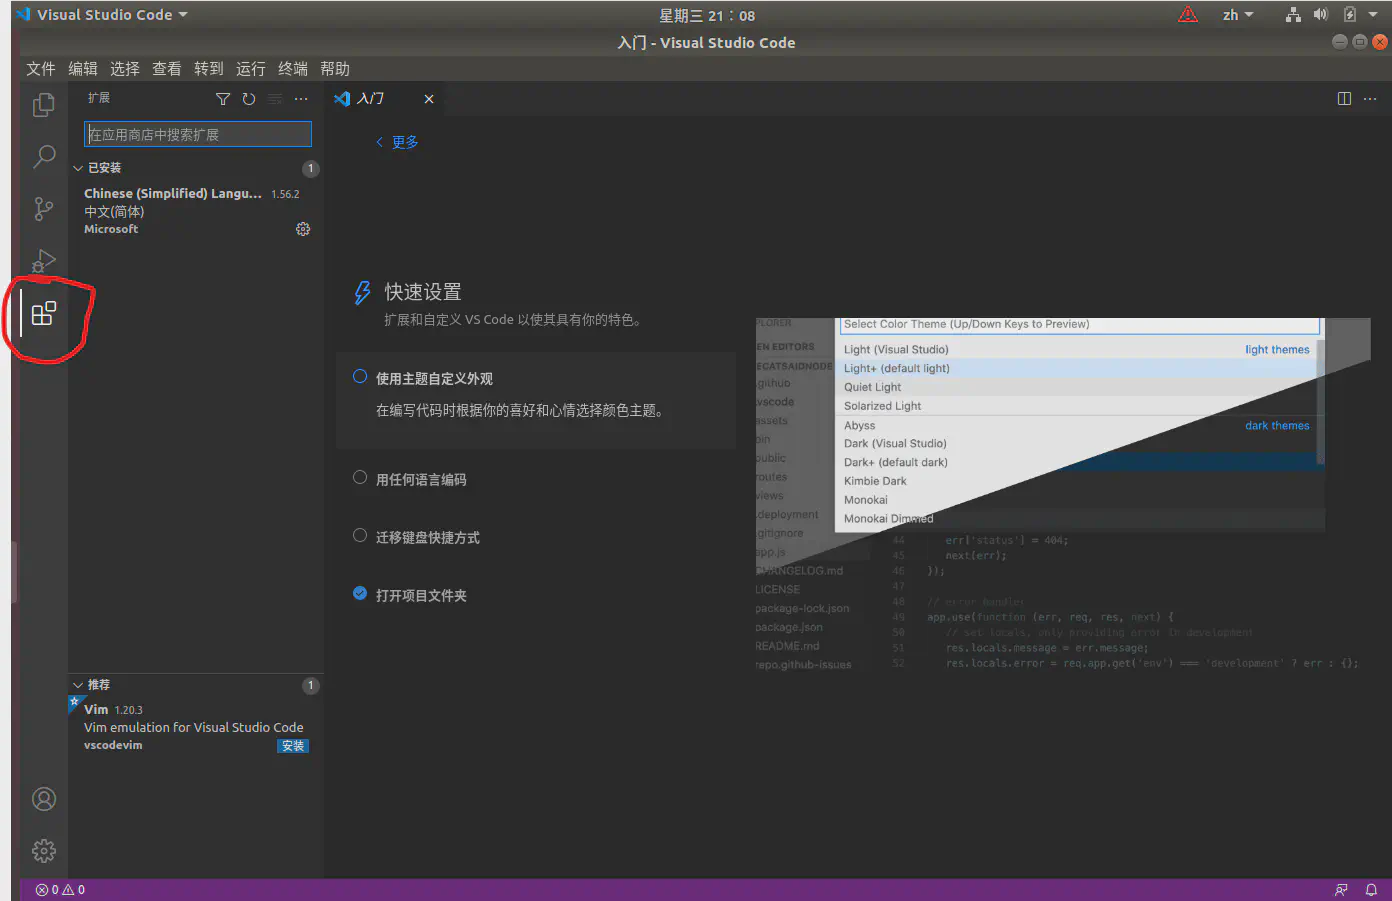Viewport: 1392px width, 901px height.
Task: Select '使用主题自定义外观' step radio
Action: [360, 377]
